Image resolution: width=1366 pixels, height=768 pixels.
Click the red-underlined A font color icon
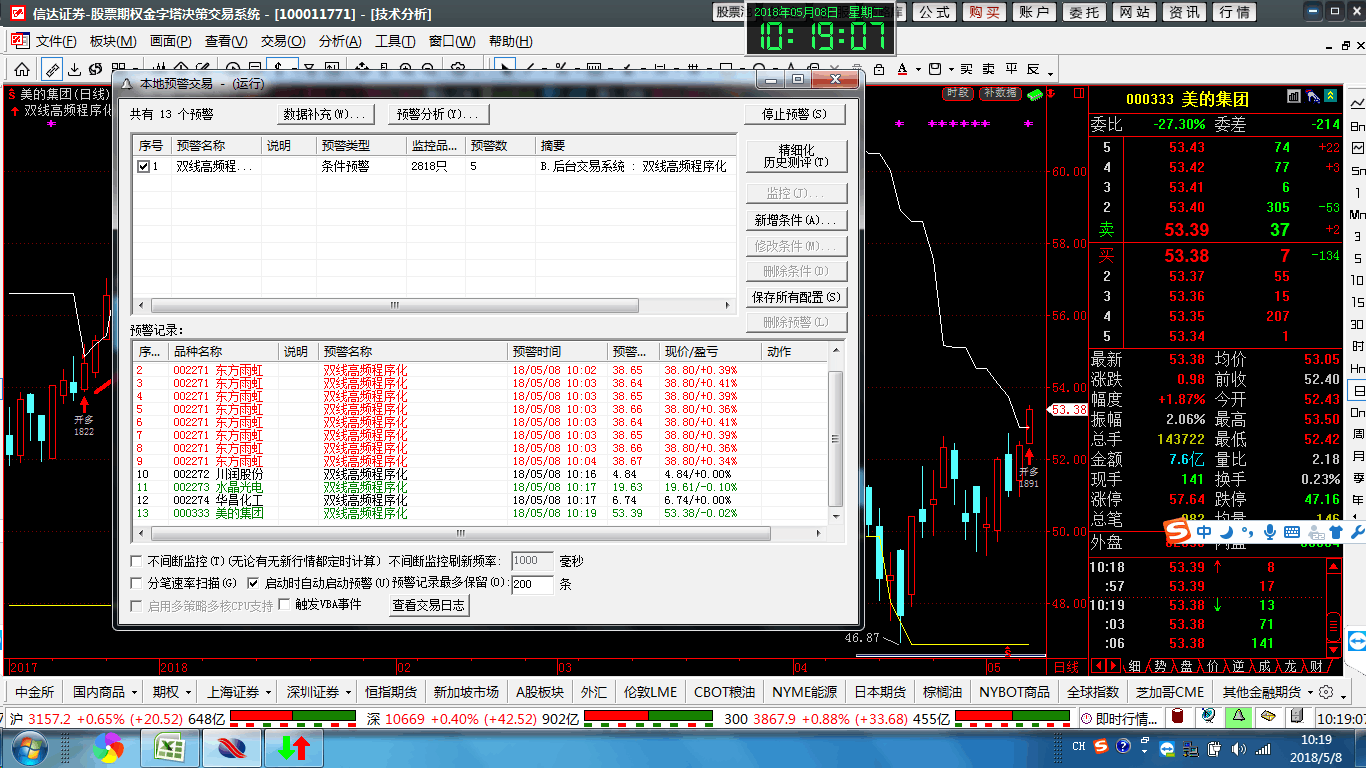coord(903,69)
